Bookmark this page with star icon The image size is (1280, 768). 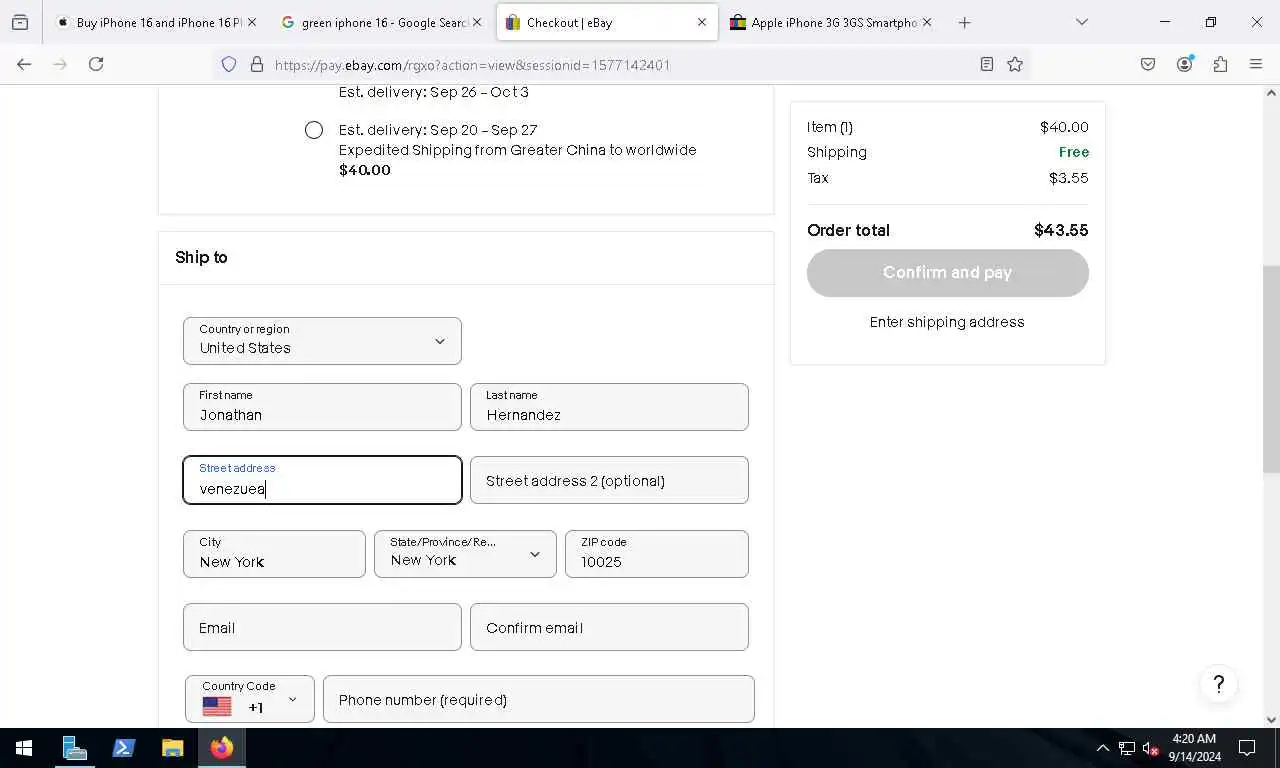[1015, 64]
